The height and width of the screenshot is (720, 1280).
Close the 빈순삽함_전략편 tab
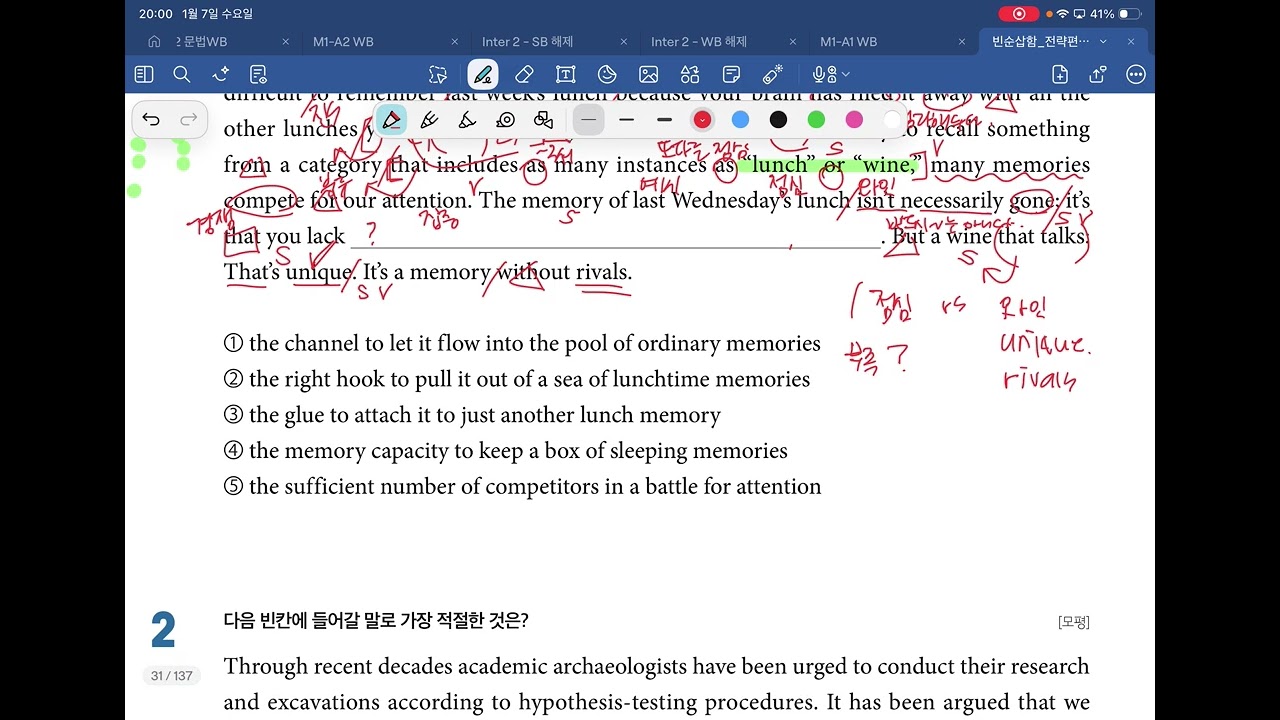pyautogui.click(x=1131, y=42)
